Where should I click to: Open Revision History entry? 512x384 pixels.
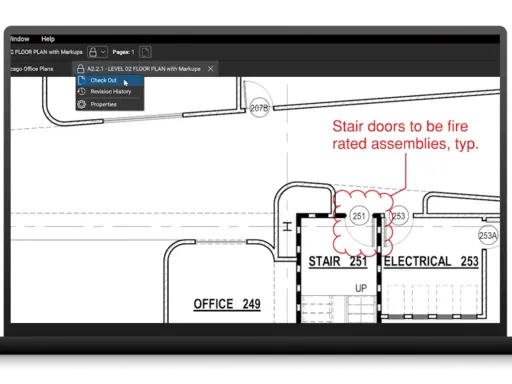coord(110,92)
